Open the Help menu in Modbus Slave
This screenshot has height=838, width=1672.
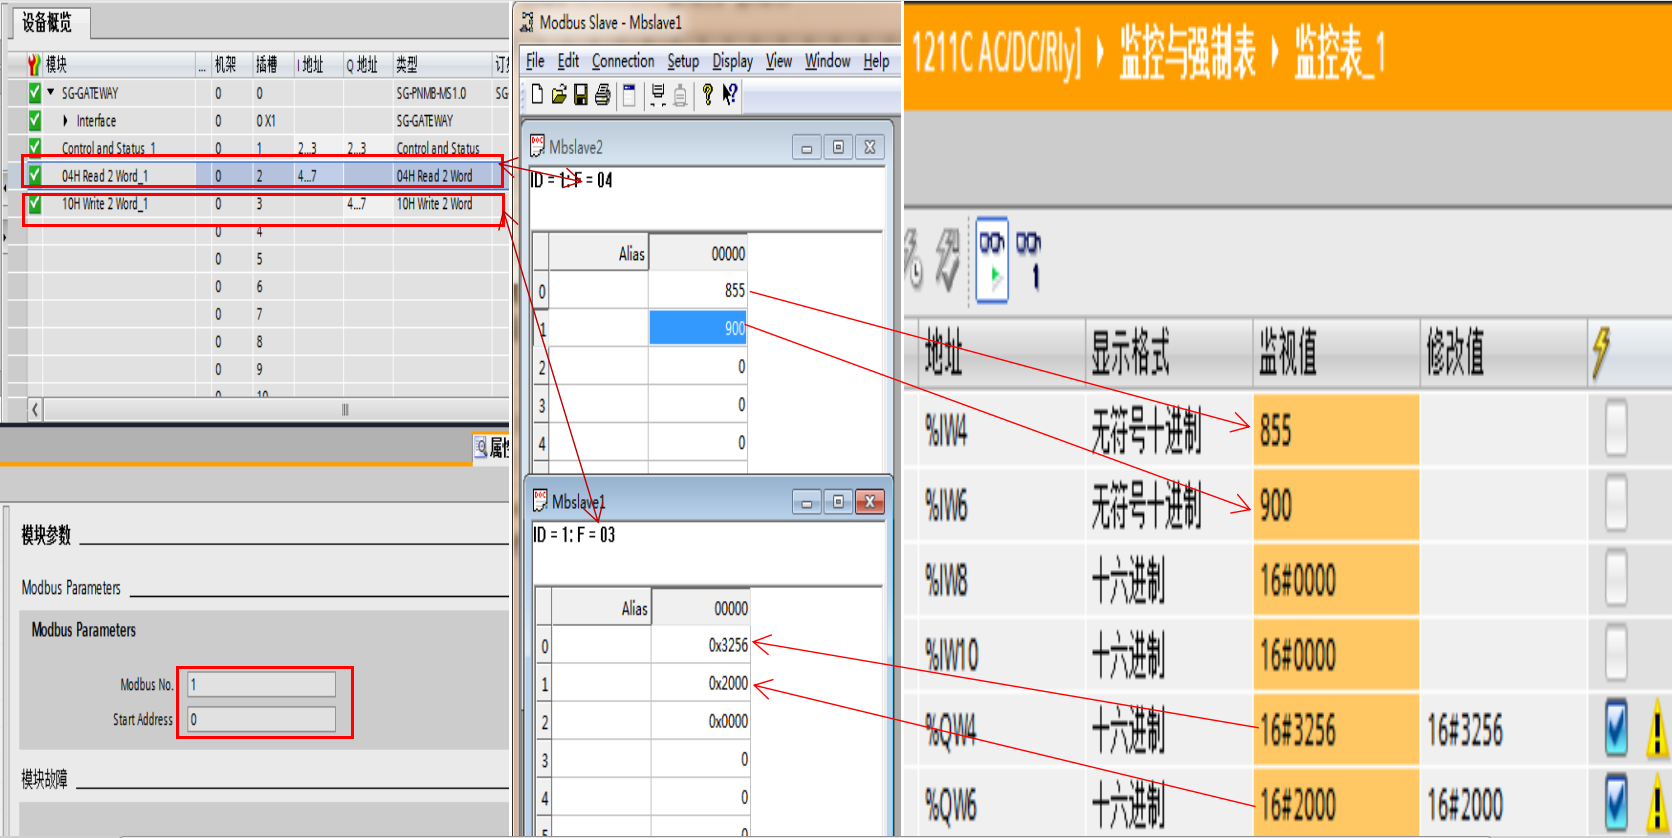[x=876, y=61]
